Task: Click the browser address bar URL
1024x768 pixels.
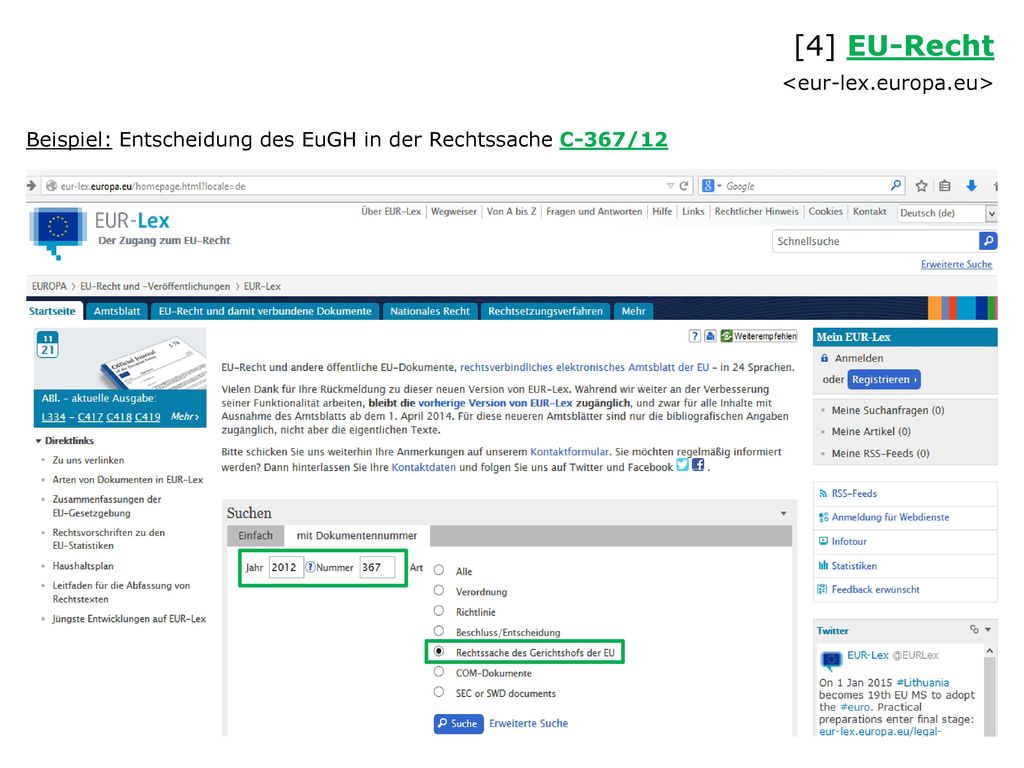Action: click(153, 186)
